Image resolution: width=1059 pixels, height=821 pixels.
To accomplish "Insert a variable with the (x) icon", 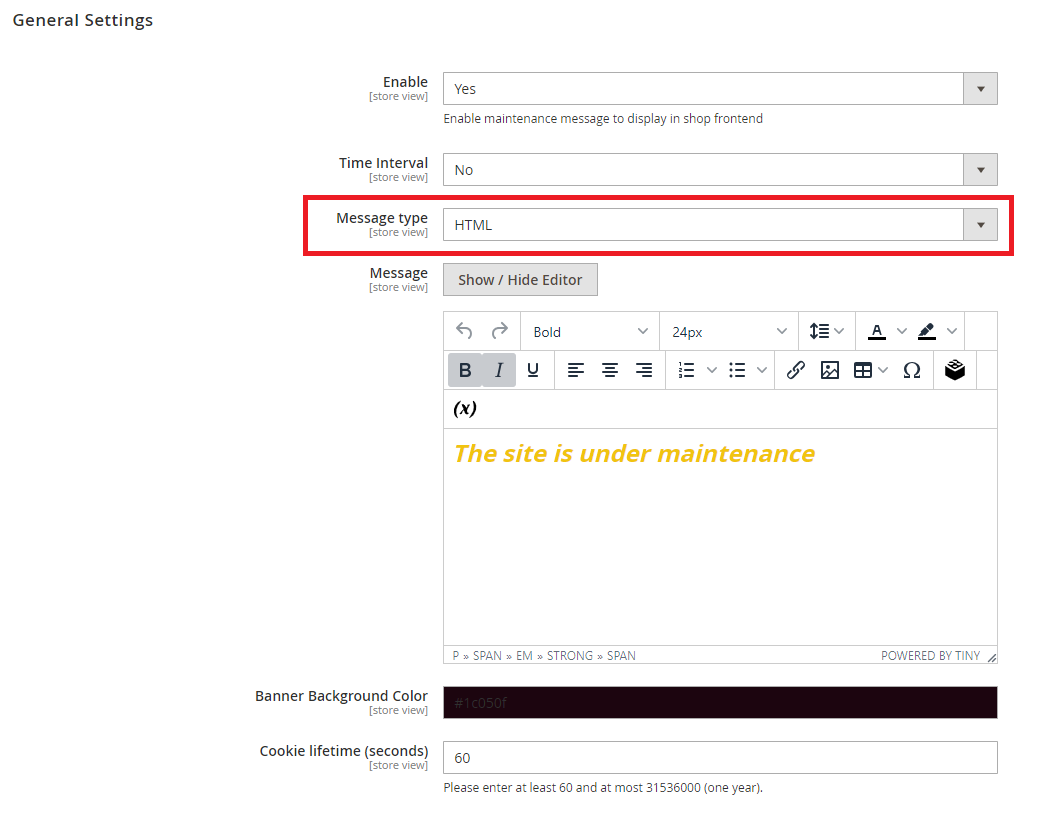I will coord(465,408).
